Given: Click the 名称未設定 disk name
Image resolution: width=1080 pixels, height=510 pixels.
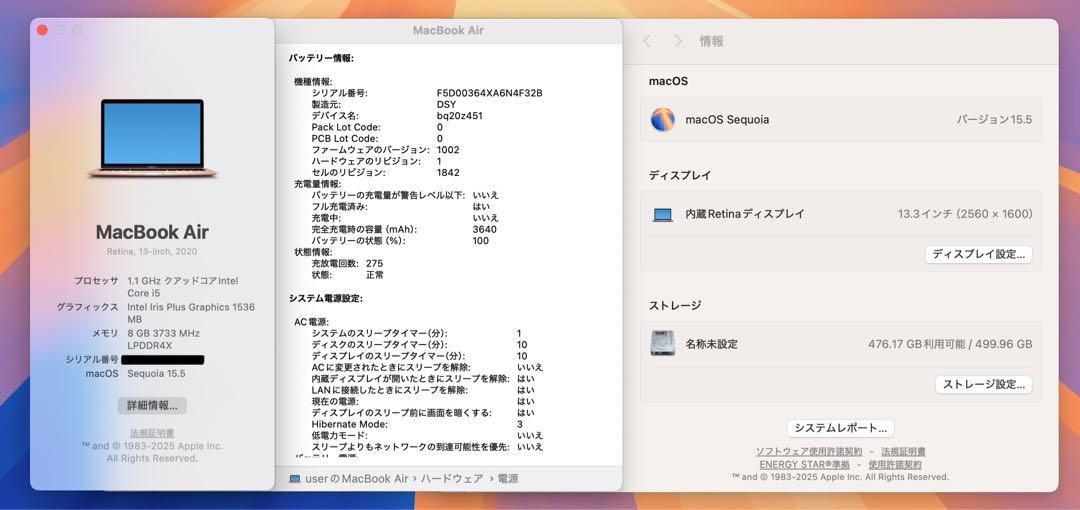Looking at the screenshot, I should pyautogui.click(x=712, y=344).
